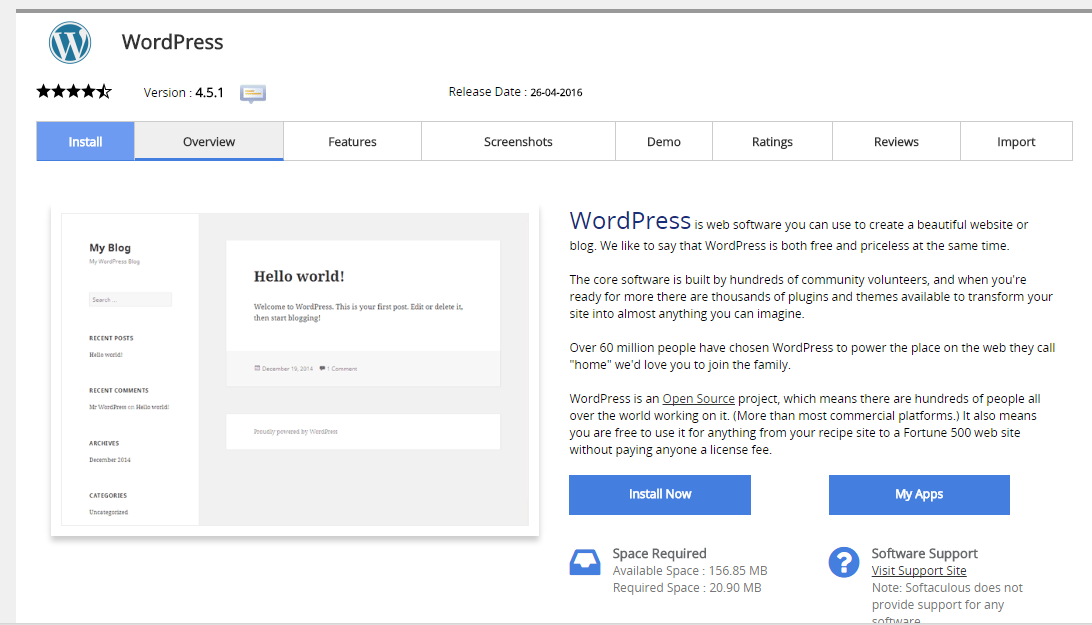
Task: Click the large blue WordPress description title
Action: coord(630,220)
